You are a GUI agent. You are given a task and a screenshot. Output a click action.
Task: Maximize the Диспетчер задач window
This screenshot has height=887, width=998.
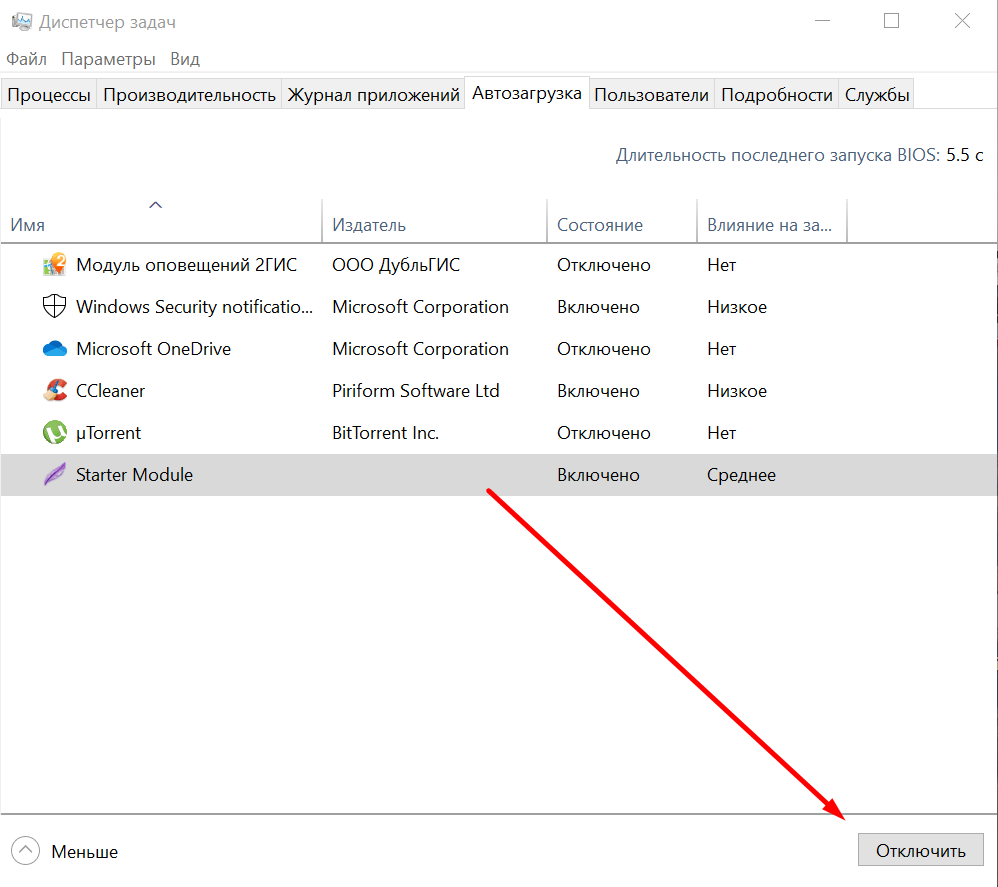(x=891, y=21)
